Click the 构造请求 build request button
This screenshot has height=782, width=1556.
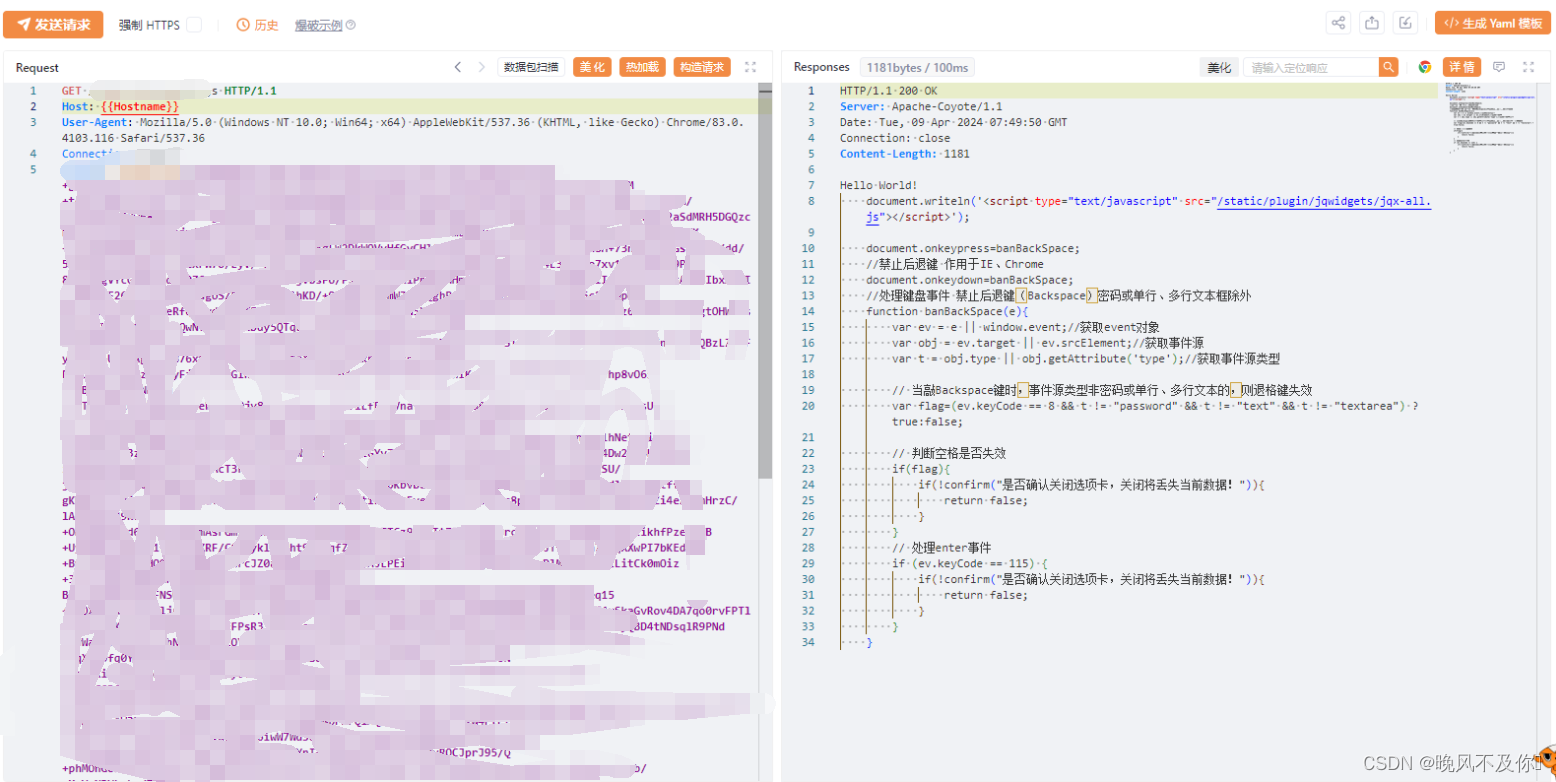coord(702,67)
